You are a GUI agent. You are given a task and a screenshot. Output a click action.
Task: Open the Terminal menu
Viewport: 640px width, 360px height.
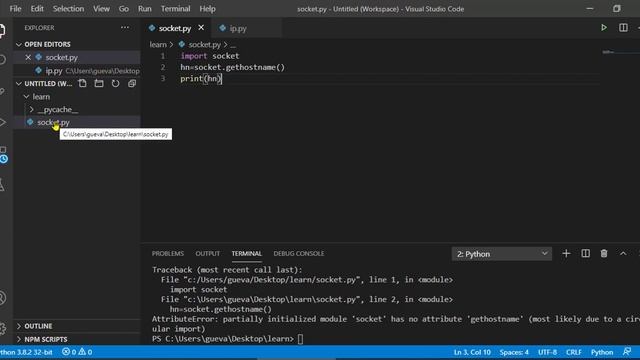coord(176,9)
